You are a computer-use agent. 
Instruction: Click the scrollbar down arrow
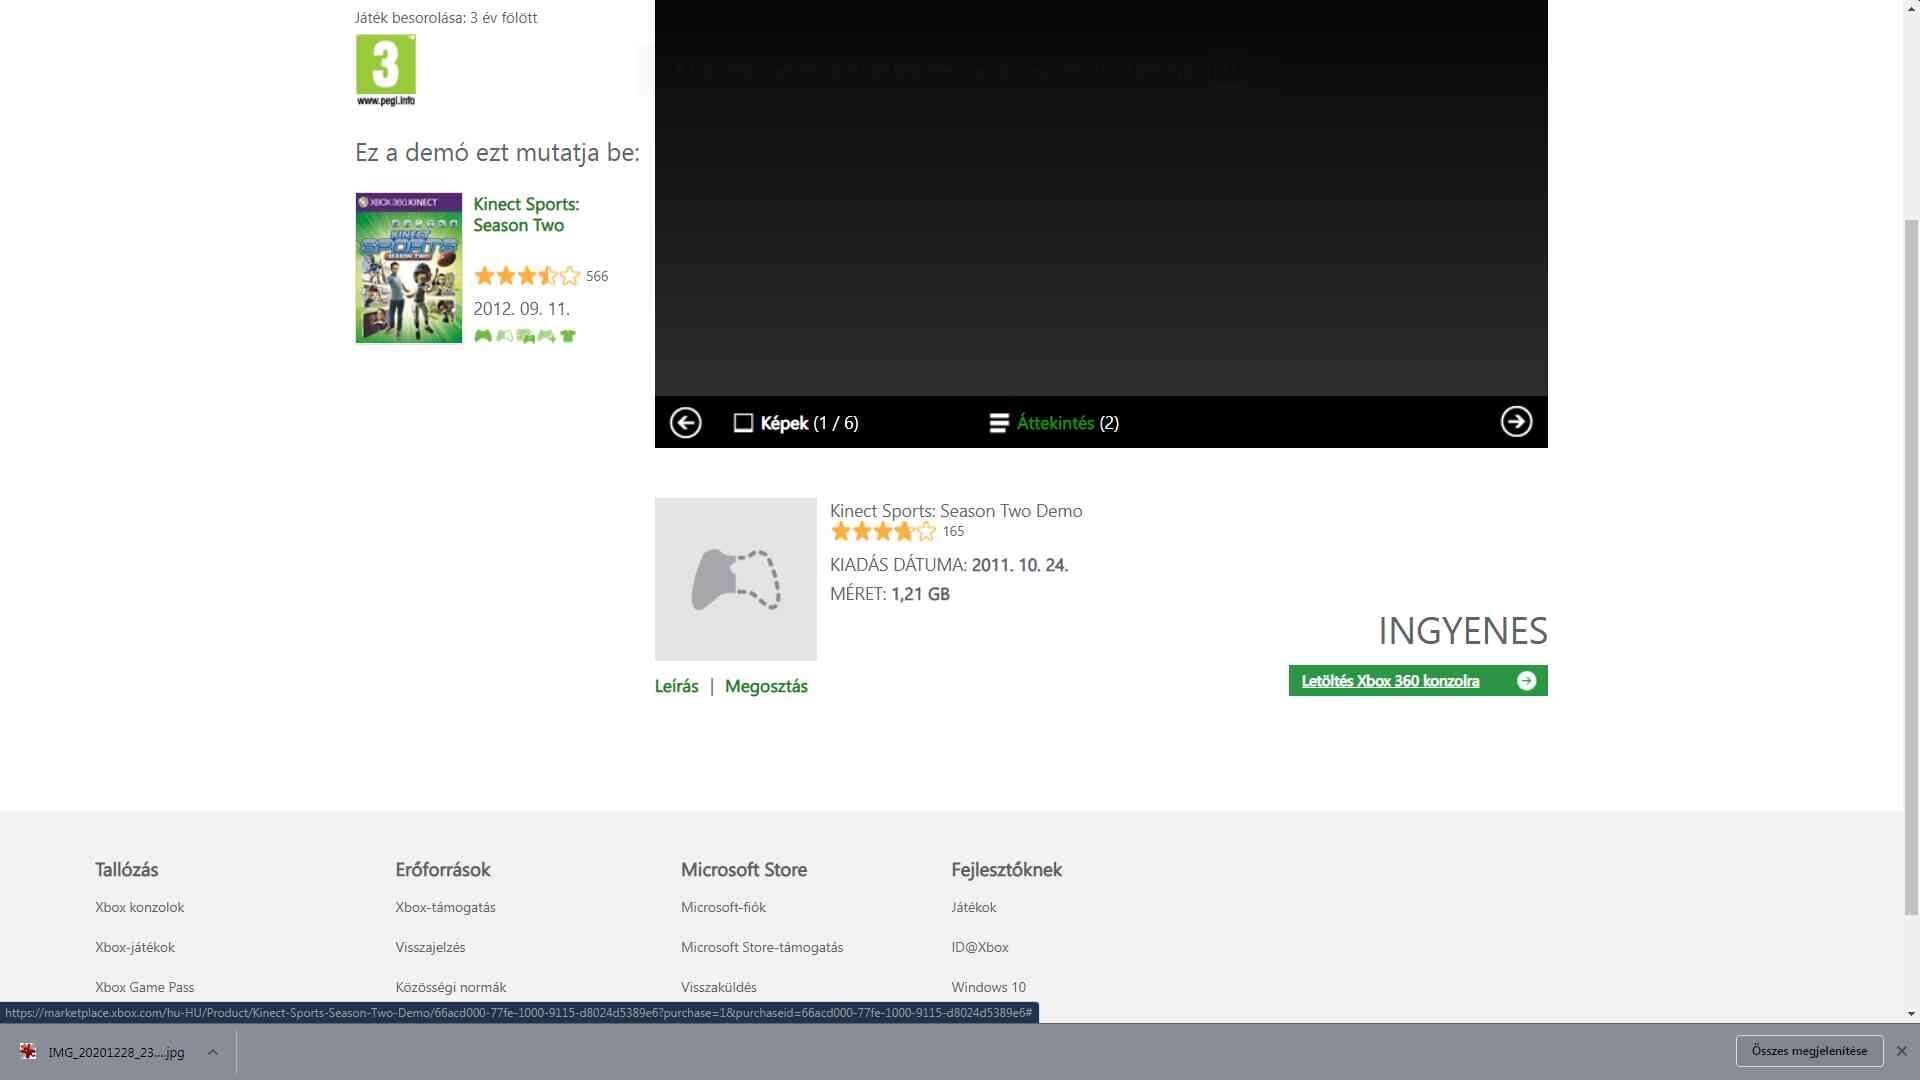tap(1911, 1013)
